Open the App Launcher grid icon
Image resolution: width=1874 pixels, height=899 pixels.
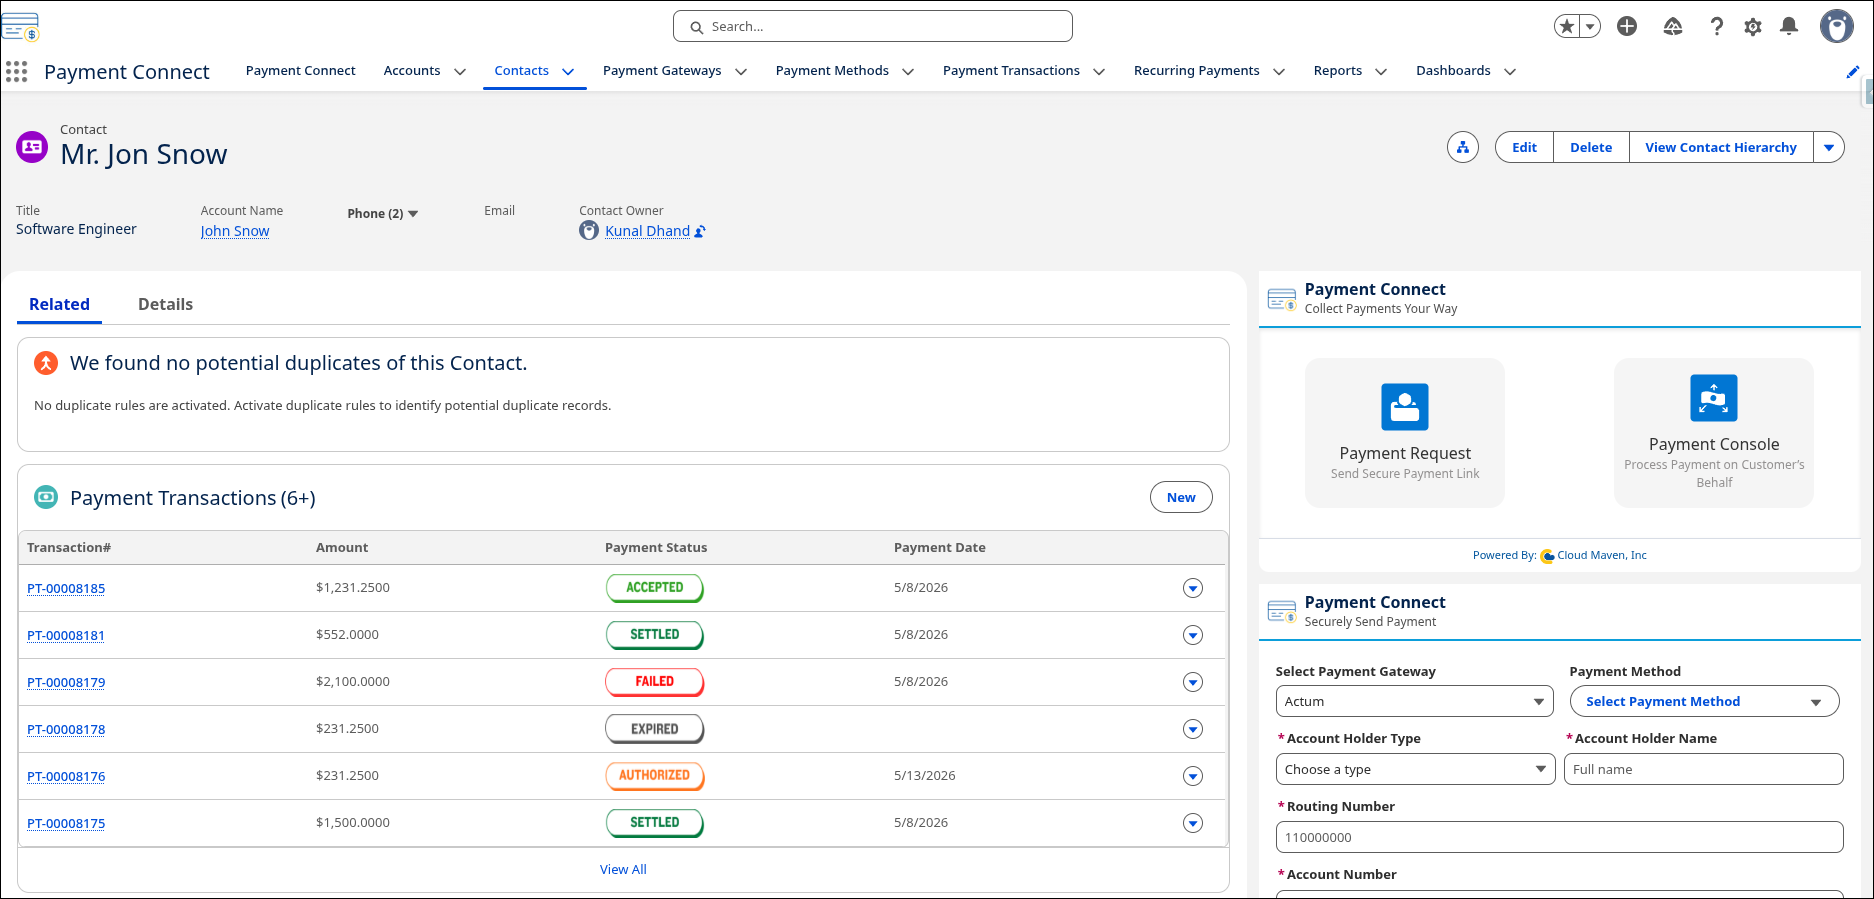[16, 71]
